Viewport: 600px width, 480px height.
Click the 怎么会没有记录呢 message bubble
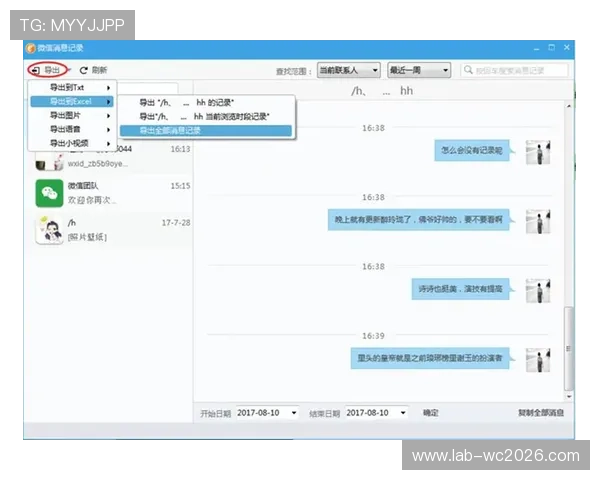[x=472, y=150]
